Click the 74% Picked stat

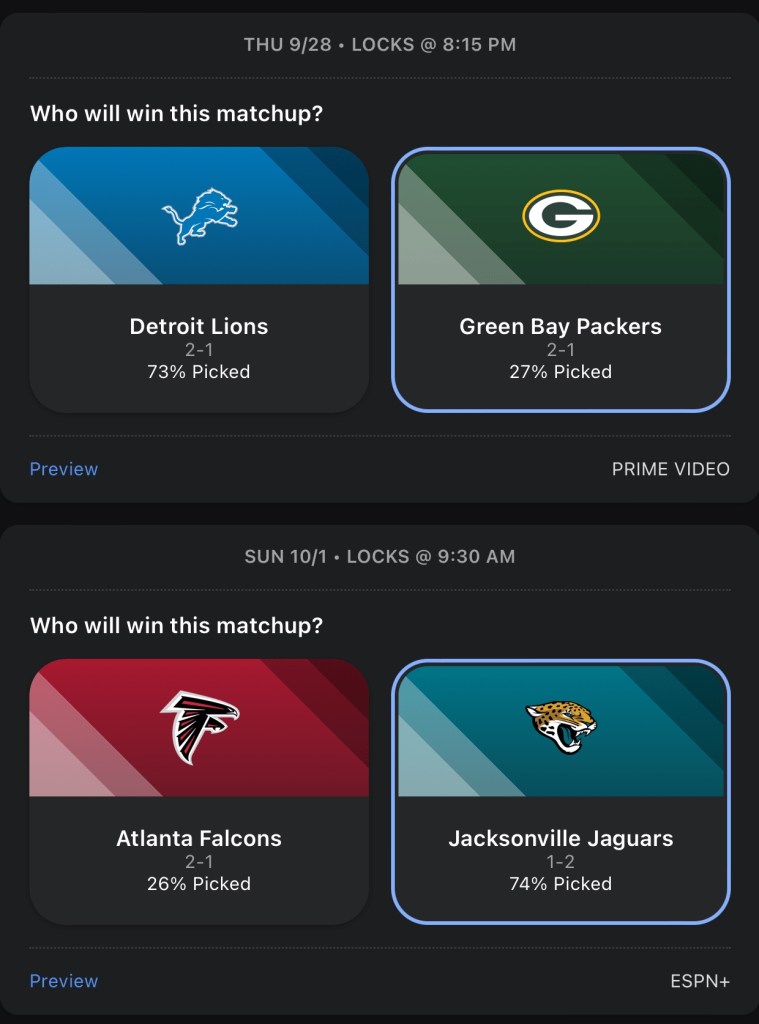pos(560,884)
